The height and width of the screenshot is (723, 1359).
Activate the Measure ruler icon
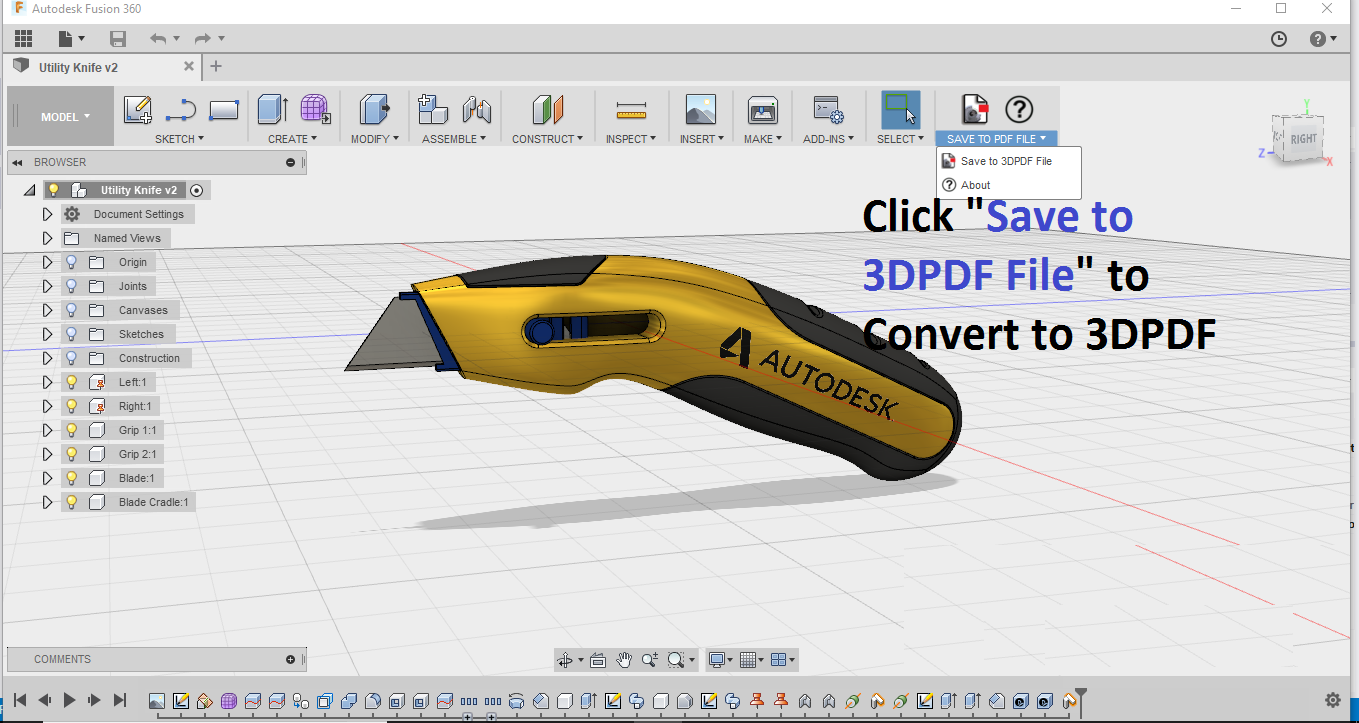click(x=631, y=109)
